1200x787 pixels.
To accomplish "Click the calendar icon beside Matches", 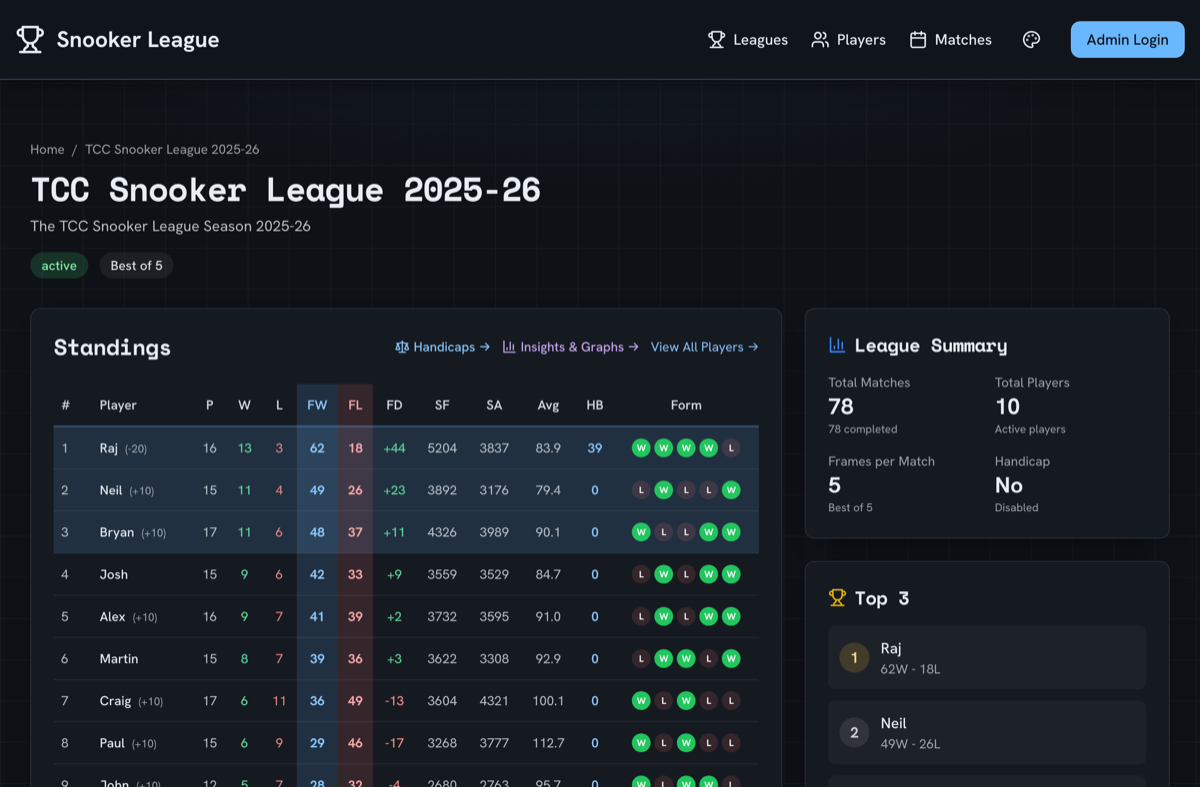I will (918, 40).
